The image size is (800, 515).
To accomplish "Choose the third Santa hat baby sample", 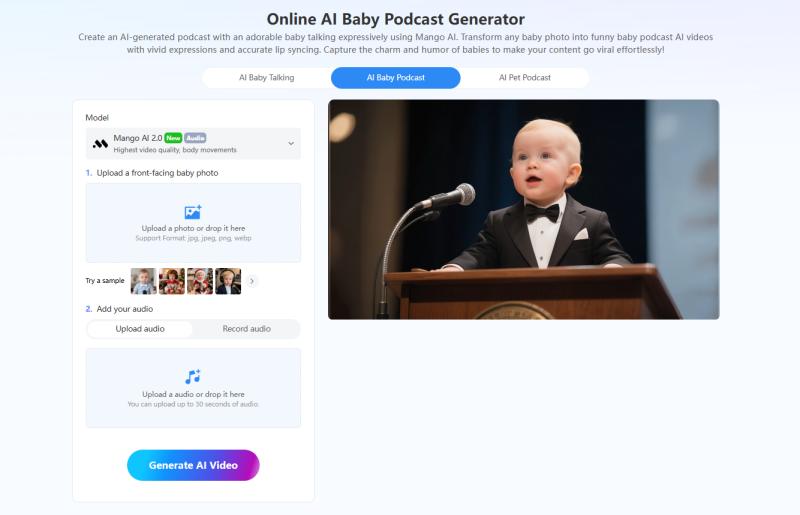I will pos(200,281).
